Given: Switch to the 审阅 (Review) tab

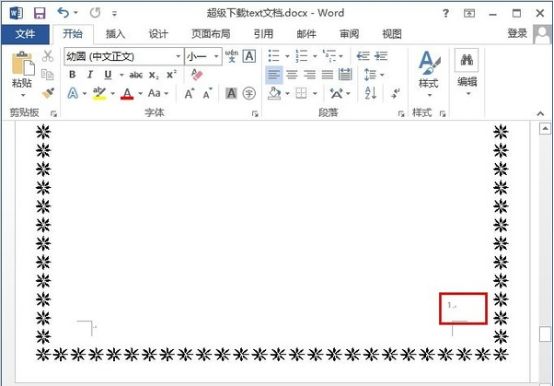Looking at the screenshot, I should click(x=349, y=34).
